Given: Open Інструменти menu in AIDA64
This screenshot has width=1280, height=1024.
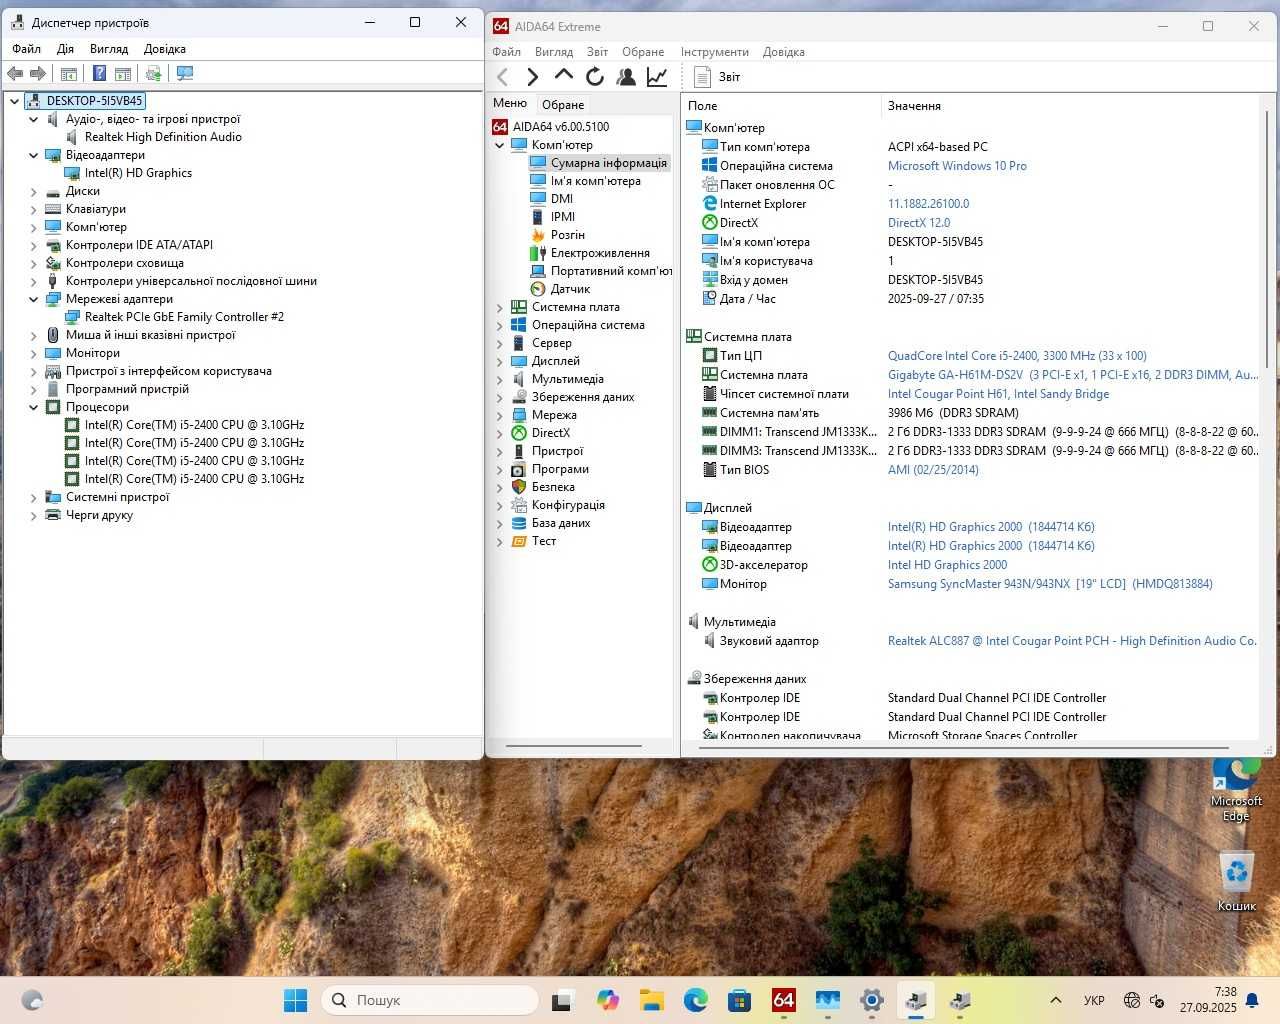Looking at the screenshot, I should [x=715, y=52].
